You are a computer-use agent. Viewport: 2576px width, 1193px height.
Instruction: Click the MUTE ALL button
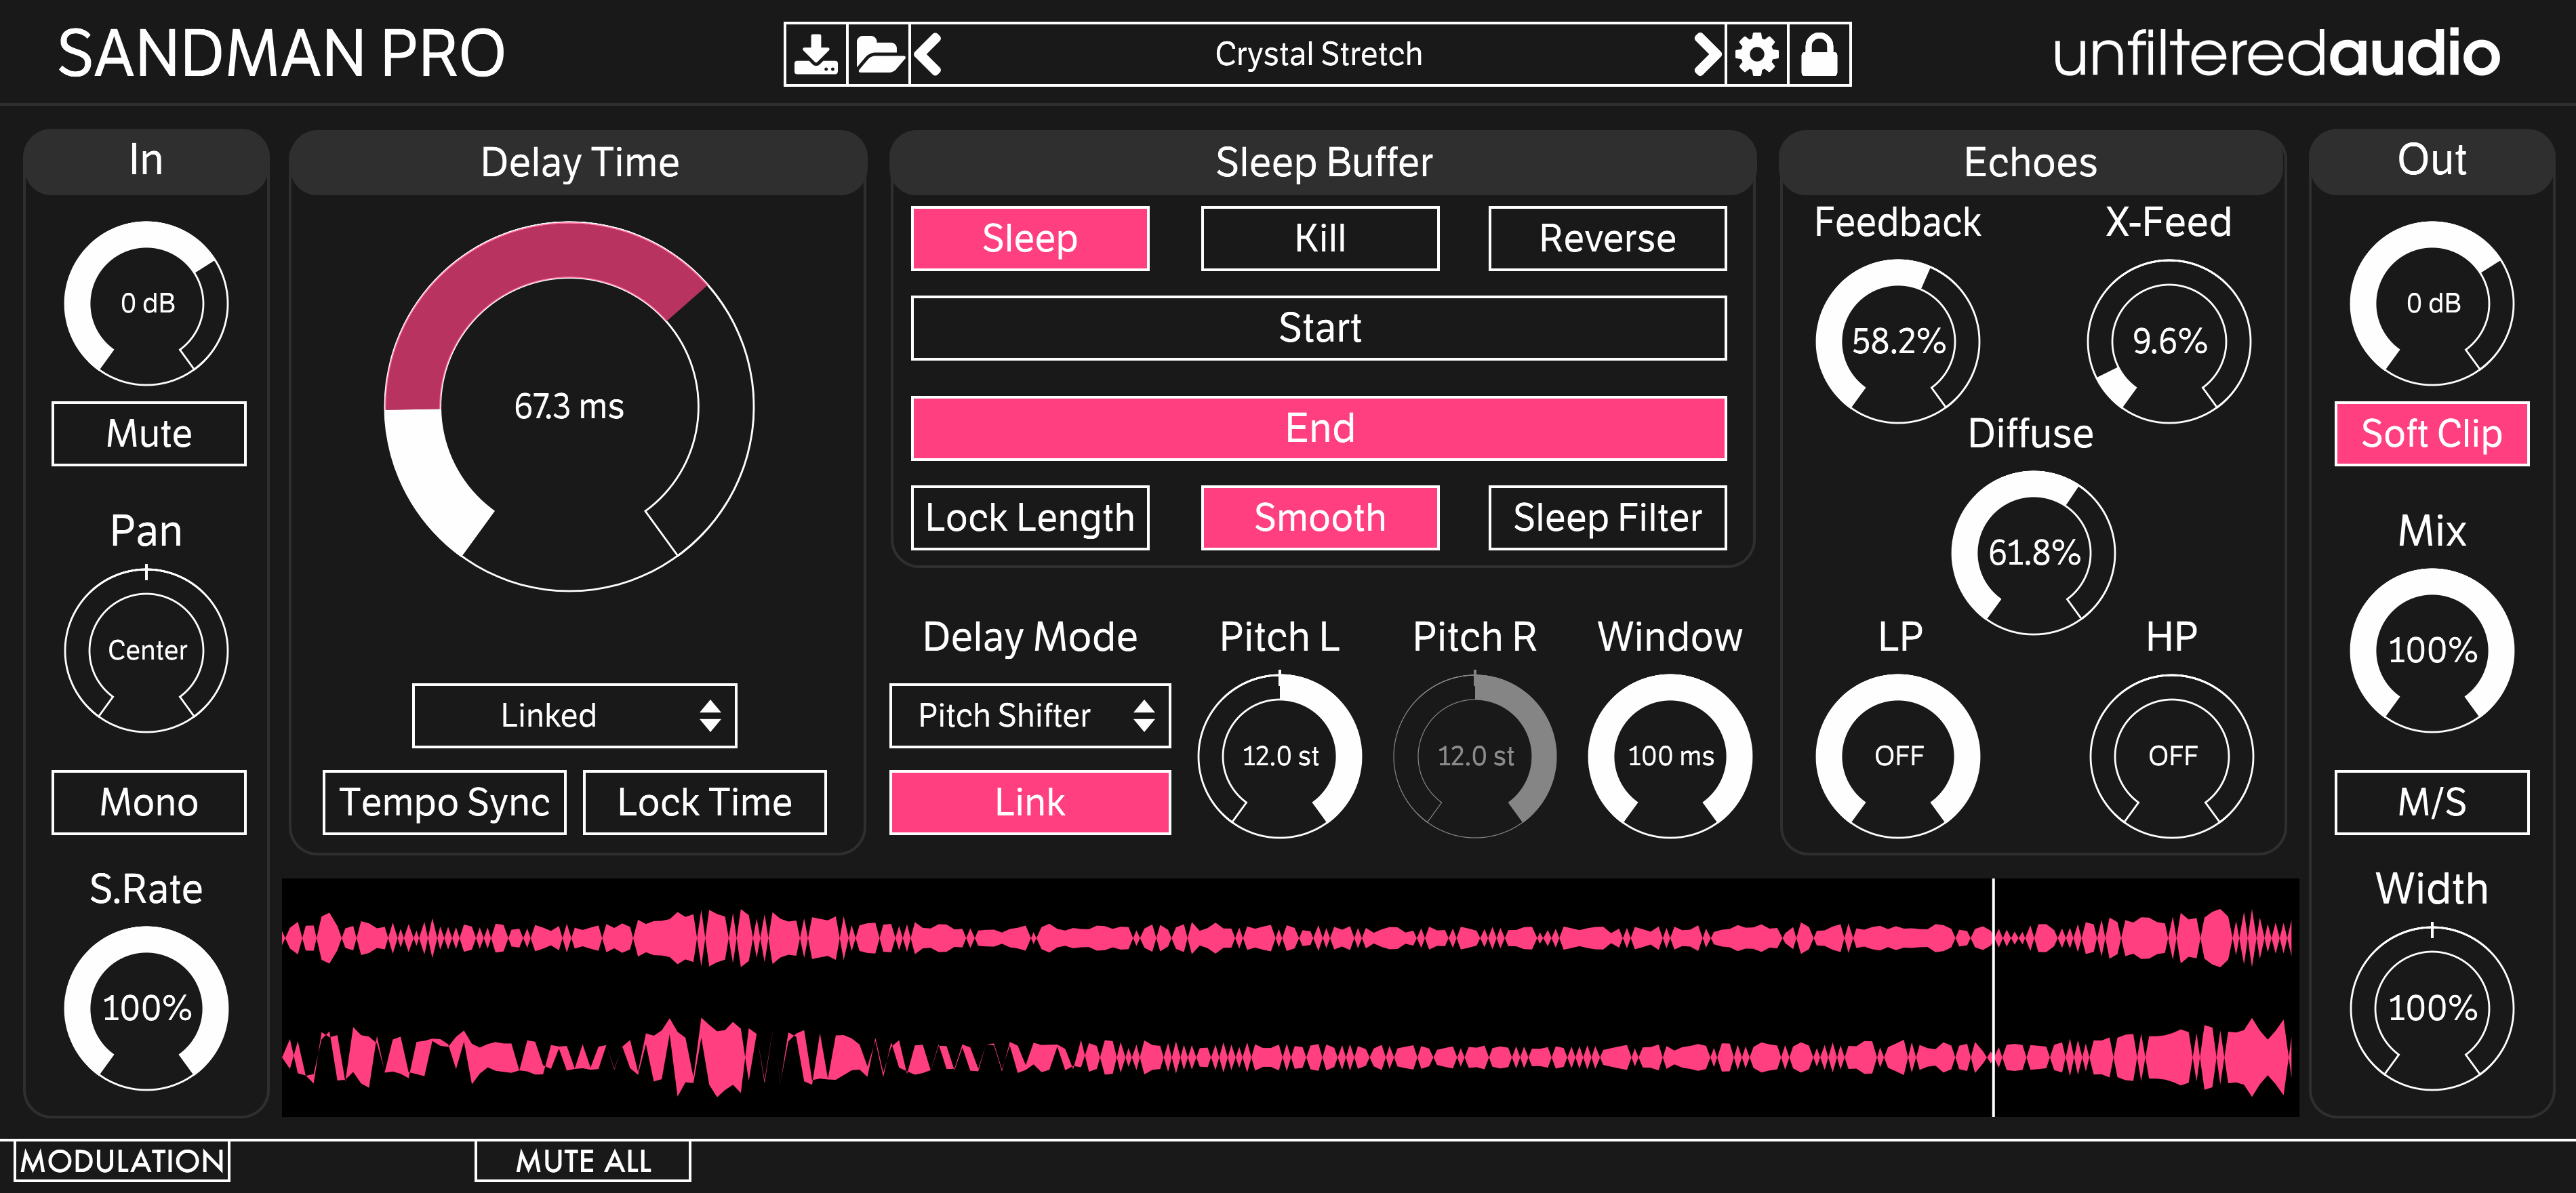point(583,1161)
